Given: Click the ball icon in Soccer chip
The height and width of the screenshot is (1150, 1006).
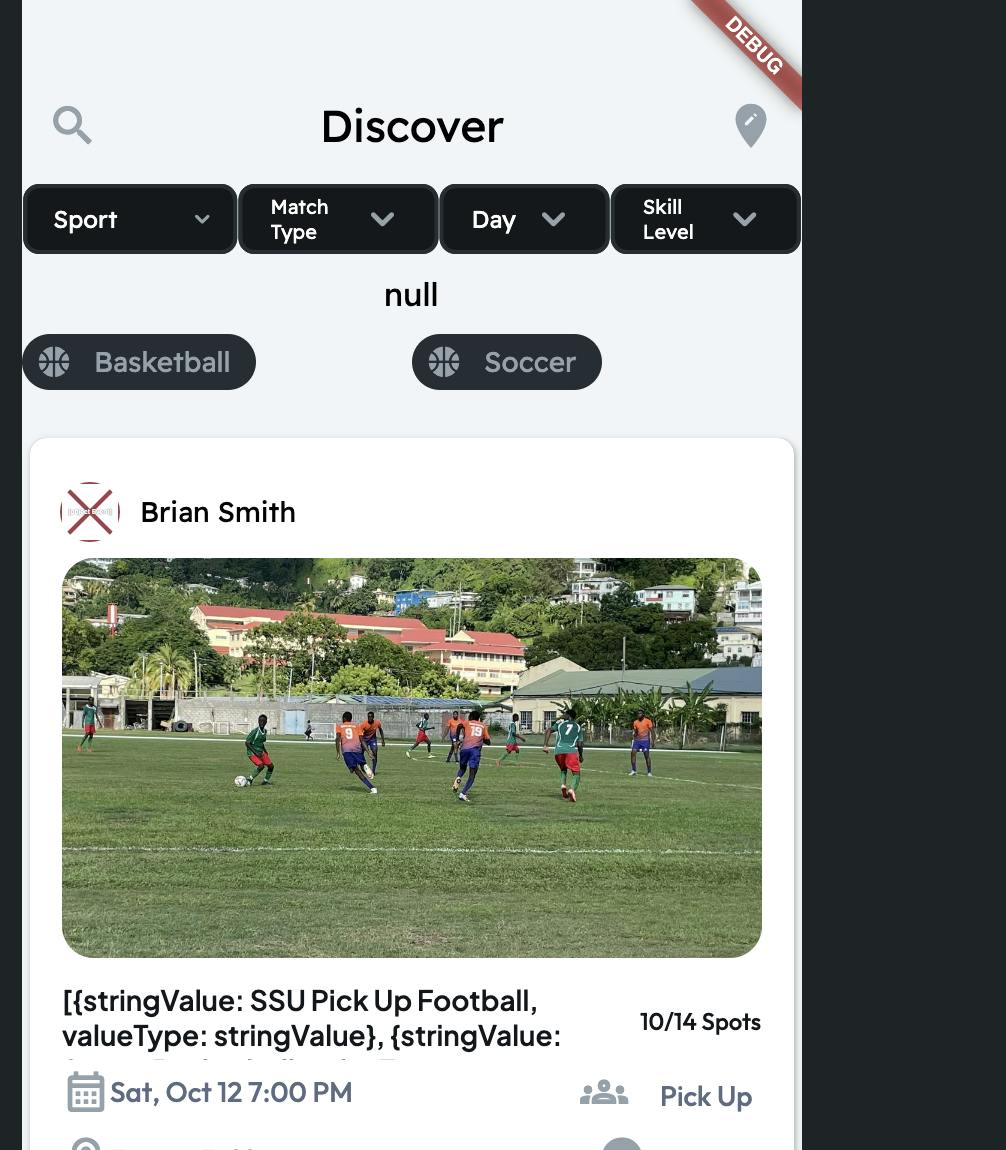Looking at the screenshot, I should [x=444, y=362].
